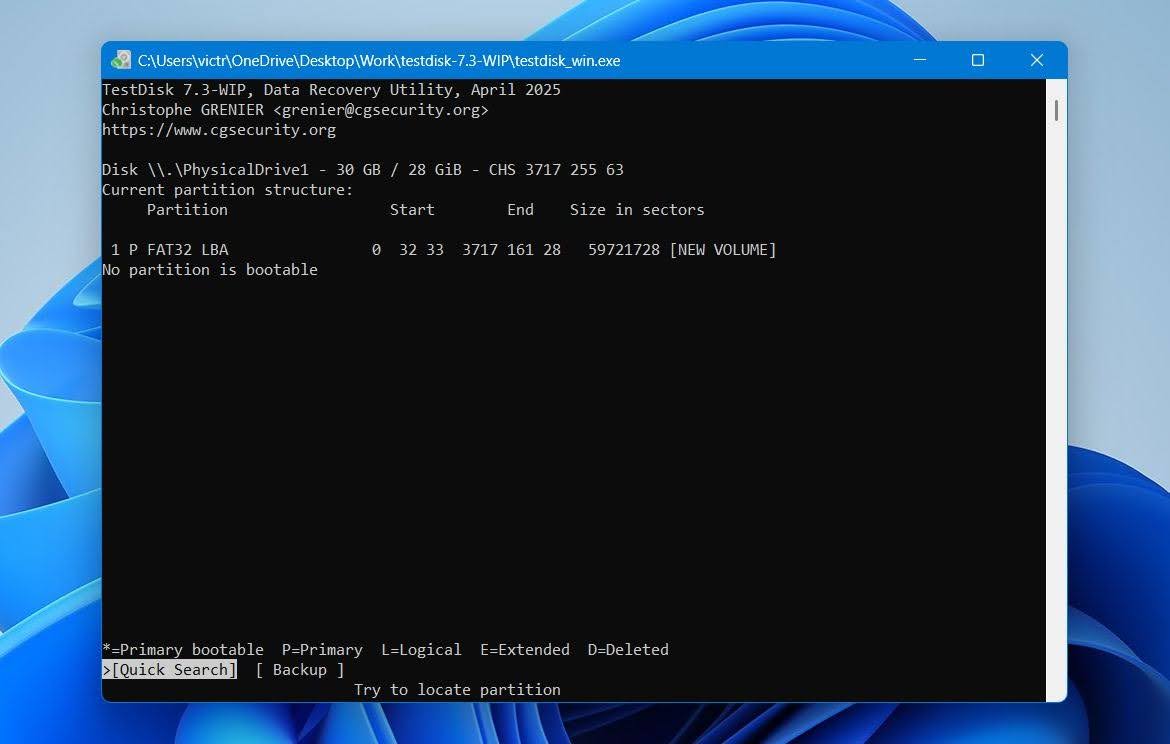Viewport: 1170px width, 744px height.
Task: Click 'Current partition structure:' text
Action: point(228,190)
